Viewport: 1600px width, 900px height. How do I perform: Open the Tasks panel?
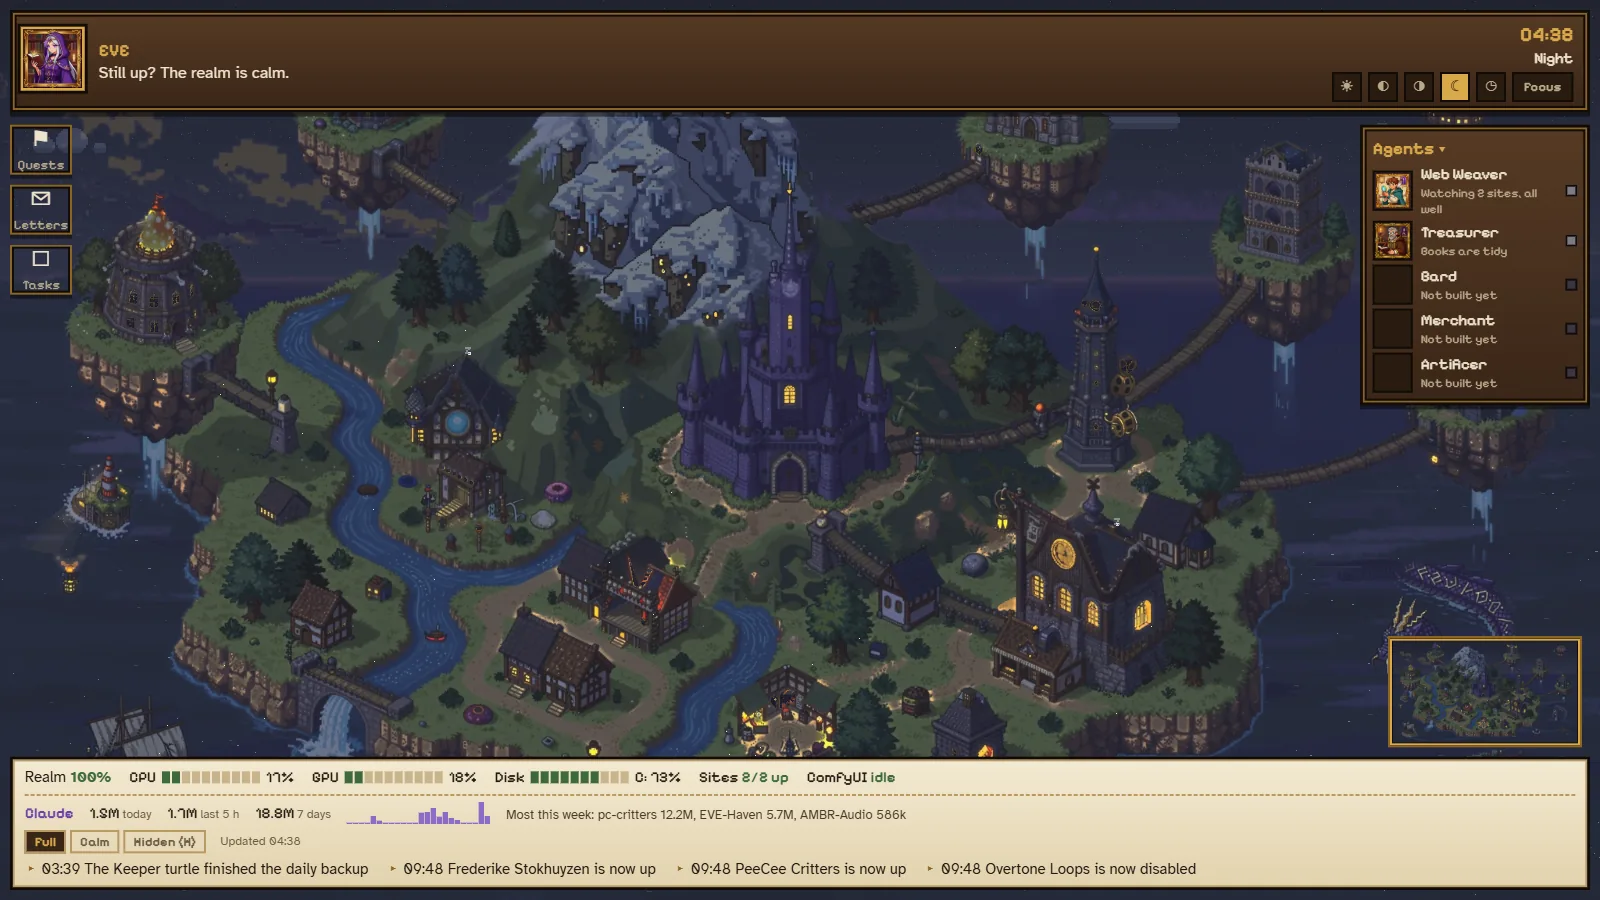[x=41, y=270]
